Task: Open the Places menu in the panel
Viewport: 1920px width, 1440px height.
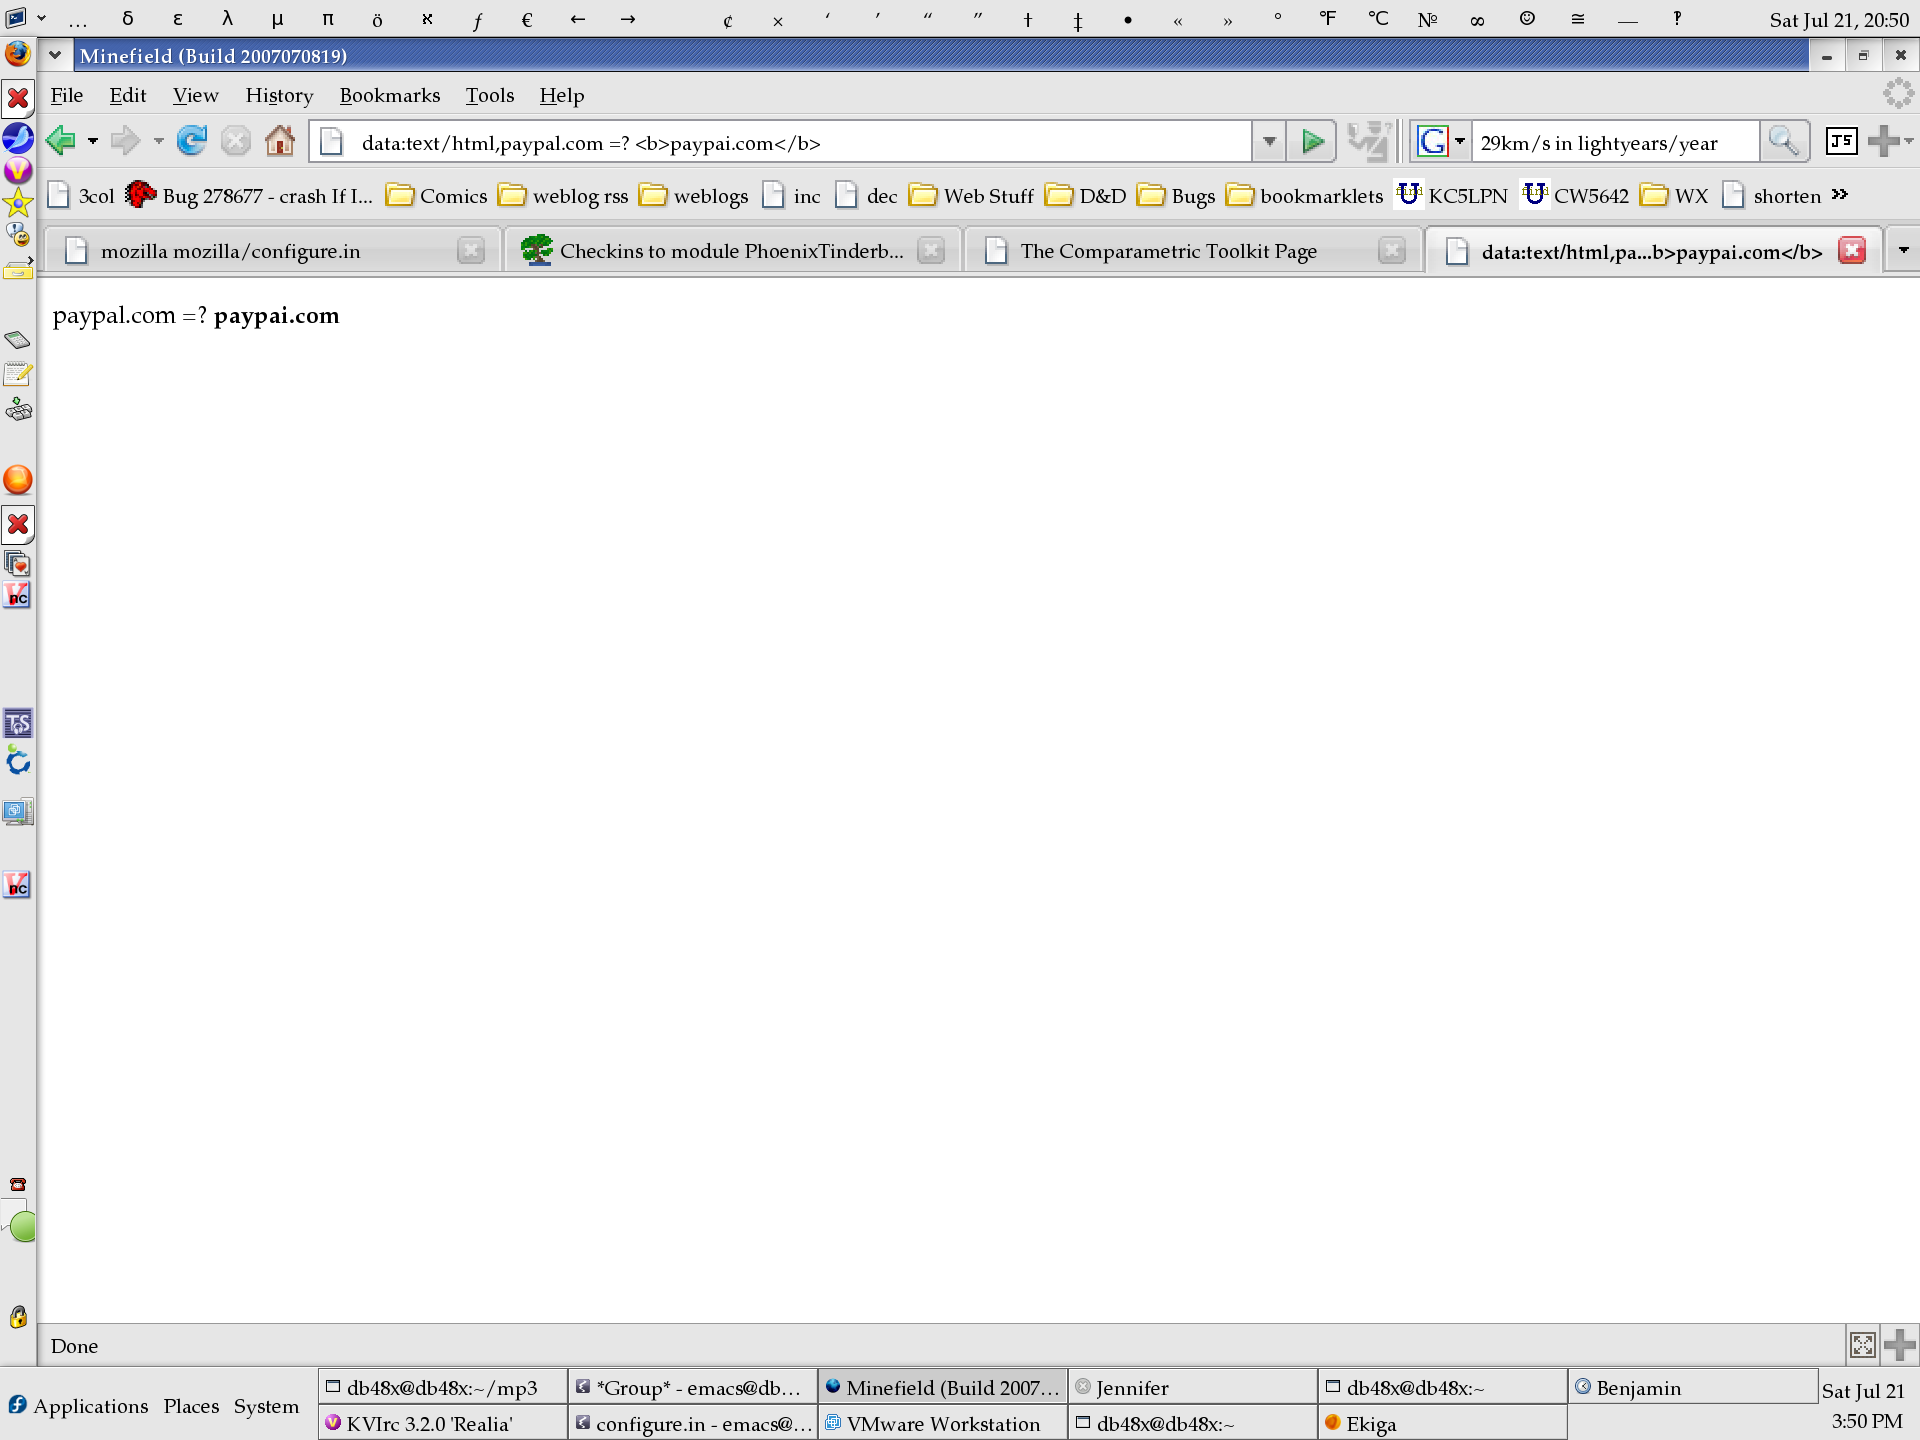Action: point(191,1405)
